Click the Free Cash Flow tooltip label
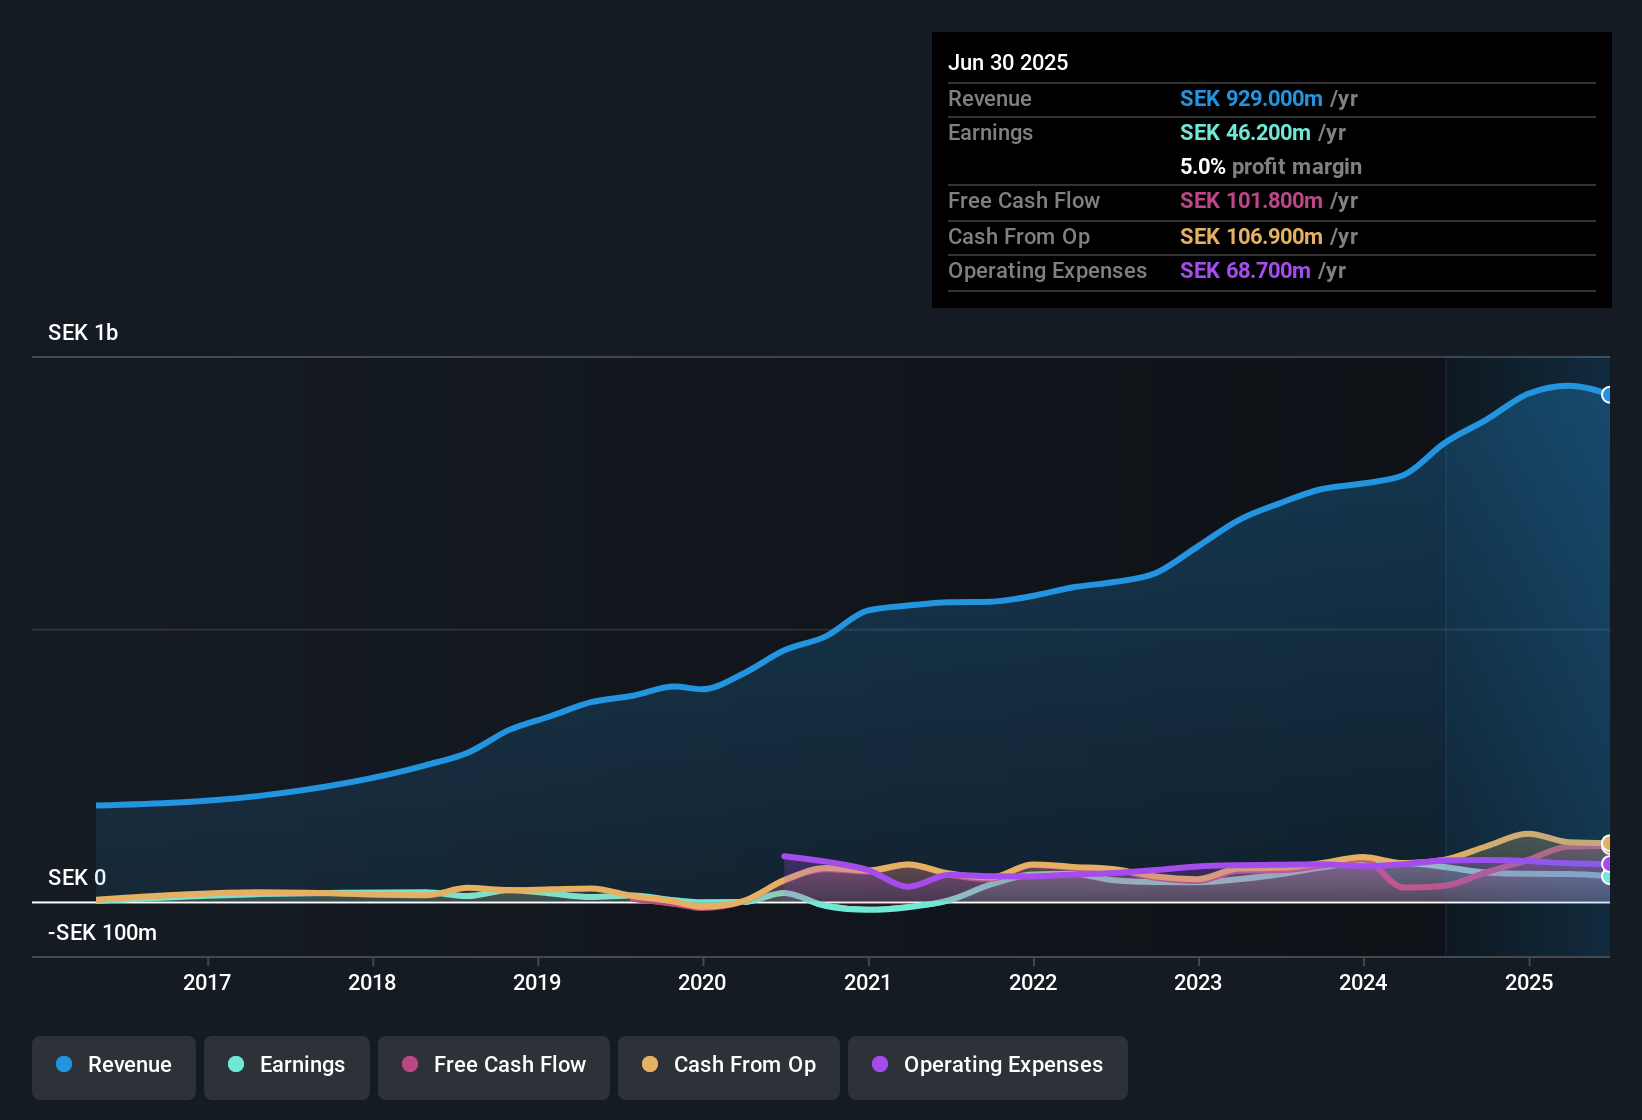Image resolution: width=1642 pixels, height=1120 pixels. click(1024, 200)
